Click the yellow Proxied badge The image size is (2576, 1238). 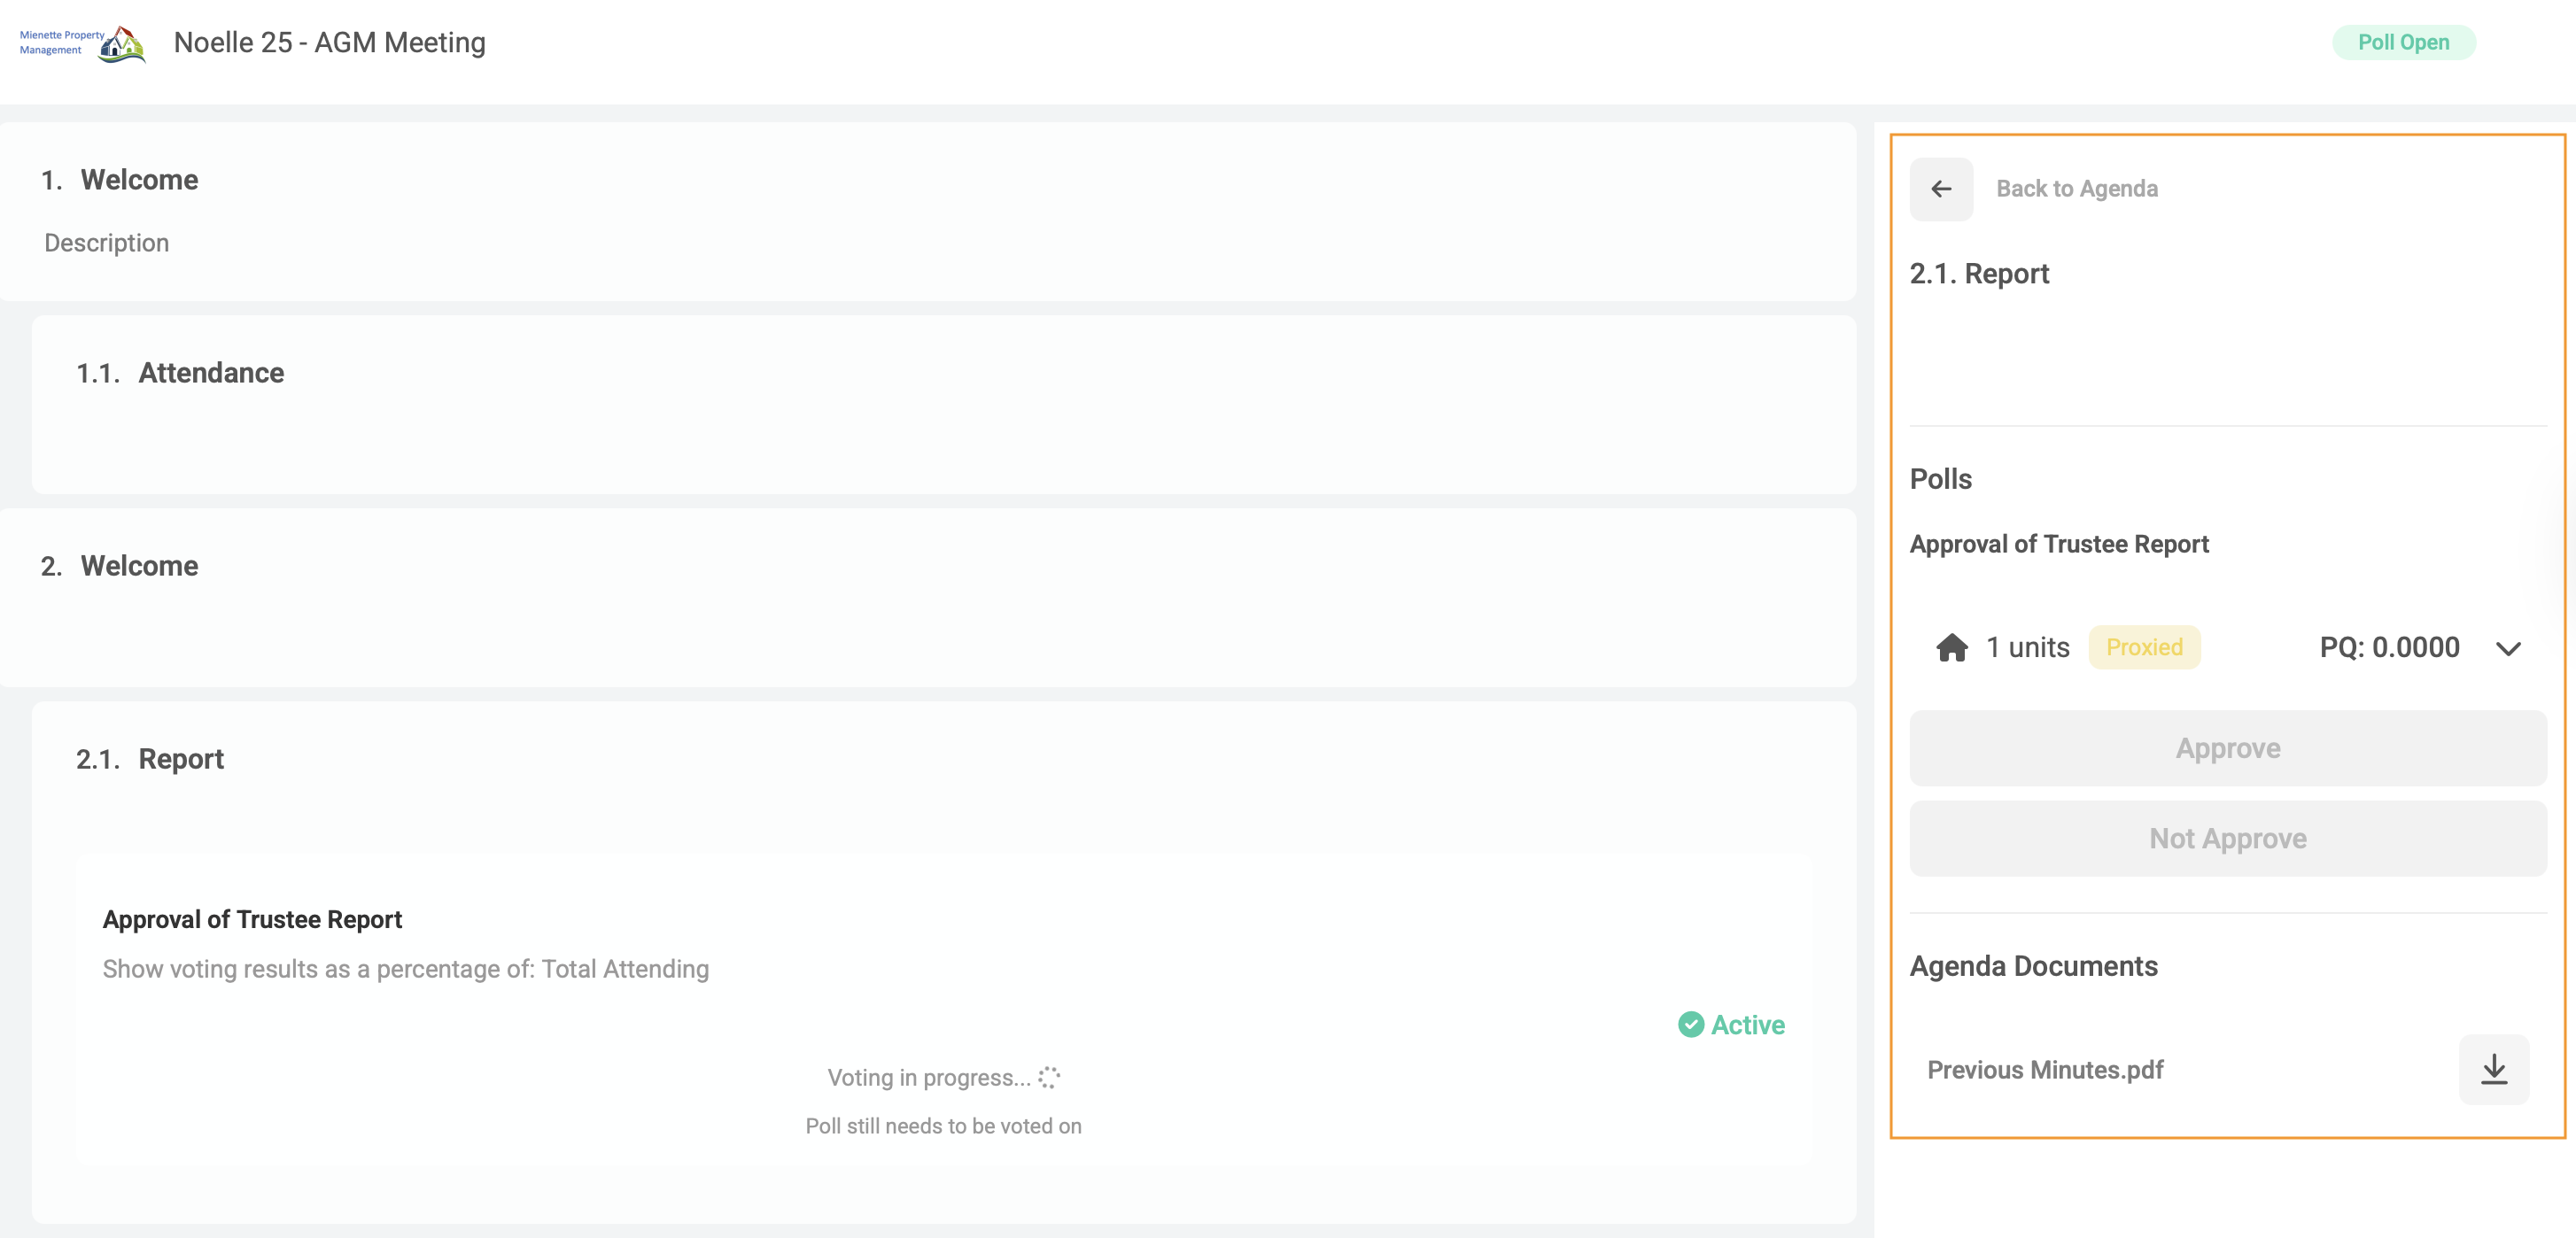[2143, 648]
